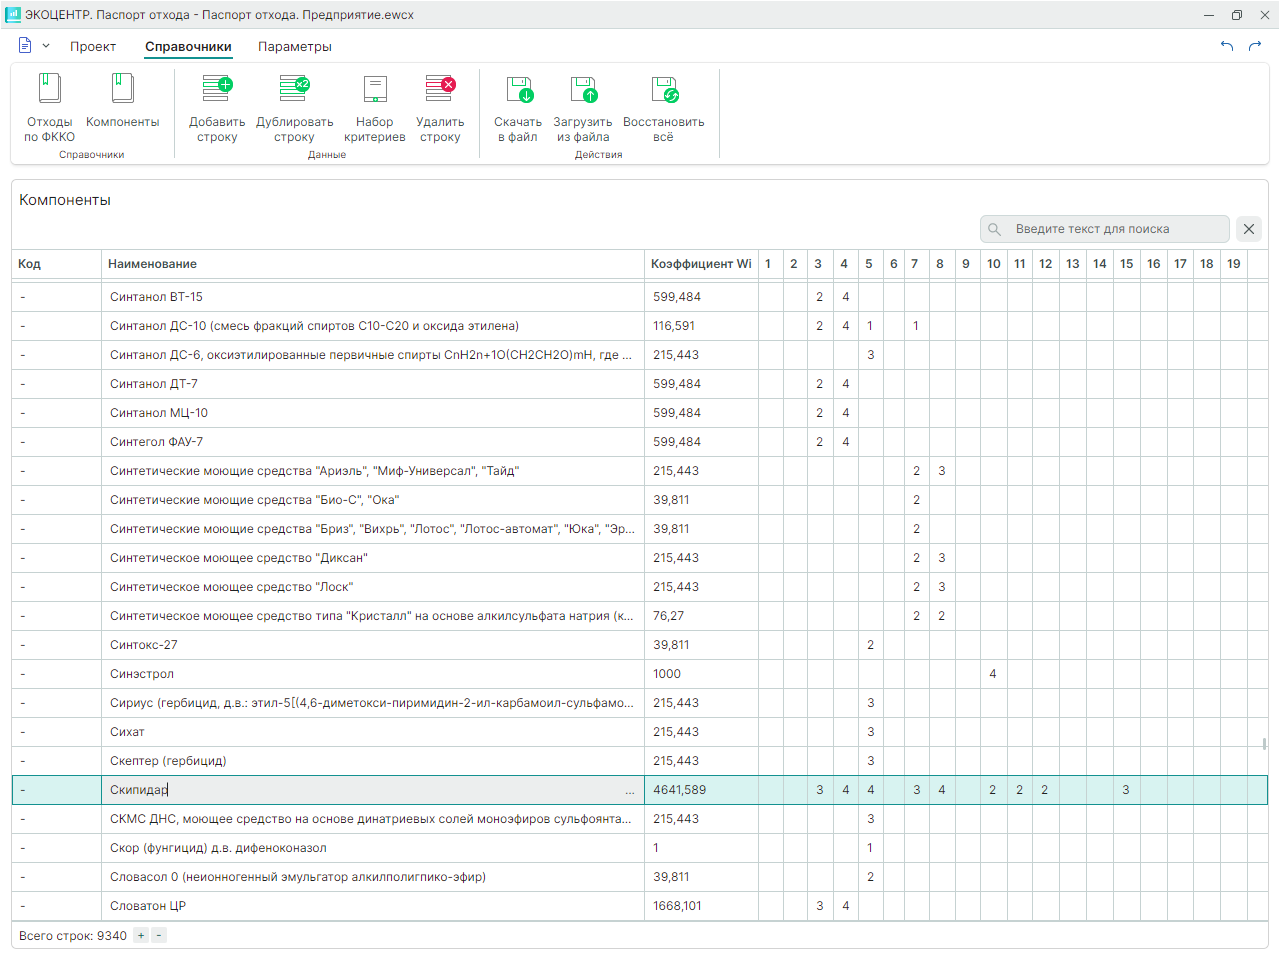Click column header 1

pos(768,264)
